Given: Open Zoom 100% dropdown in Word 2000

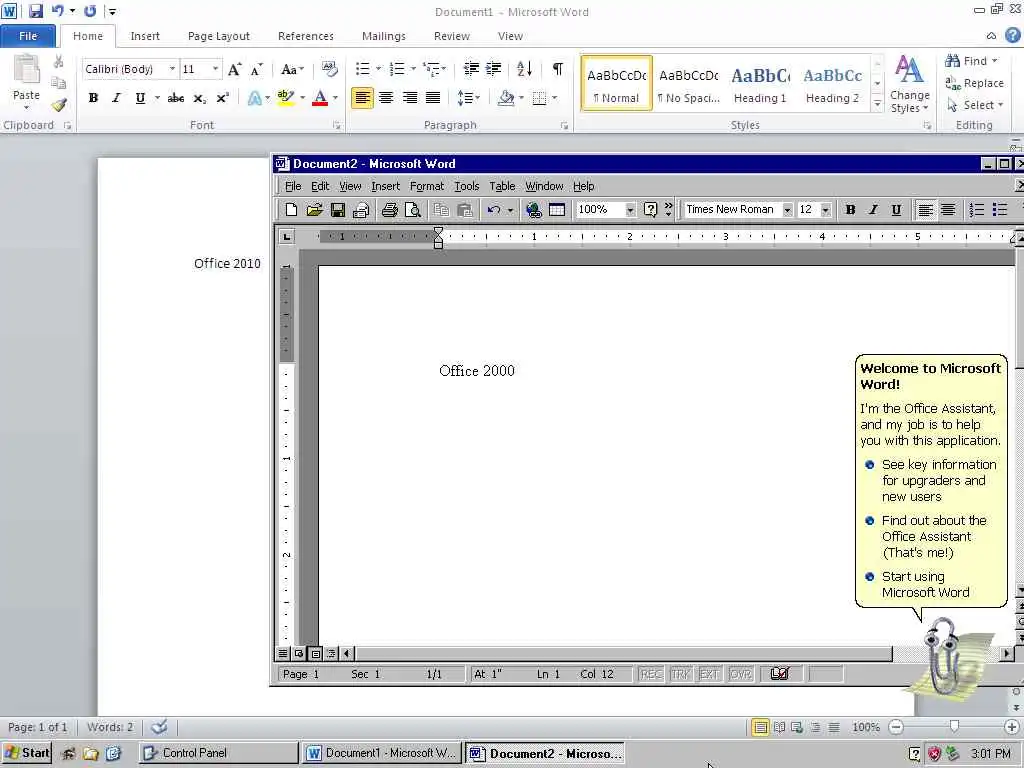Looking at the screenshot, I should point(630,210).
